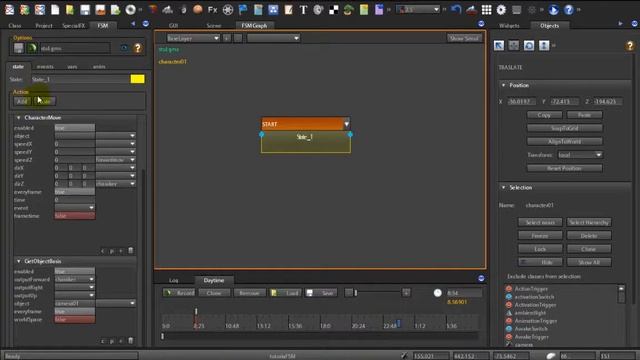Click the Load button in Daytime

(286, 293)
